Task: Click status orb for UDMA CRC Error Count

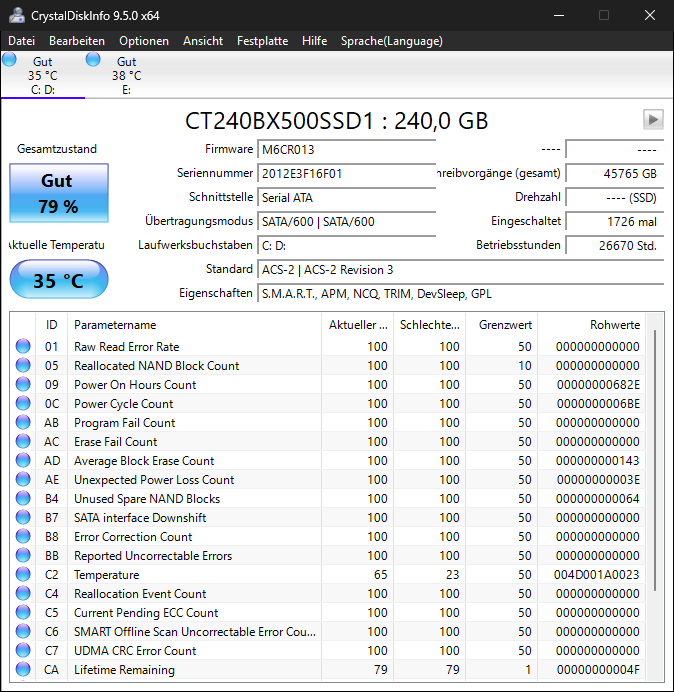Action: click(23, 650)
